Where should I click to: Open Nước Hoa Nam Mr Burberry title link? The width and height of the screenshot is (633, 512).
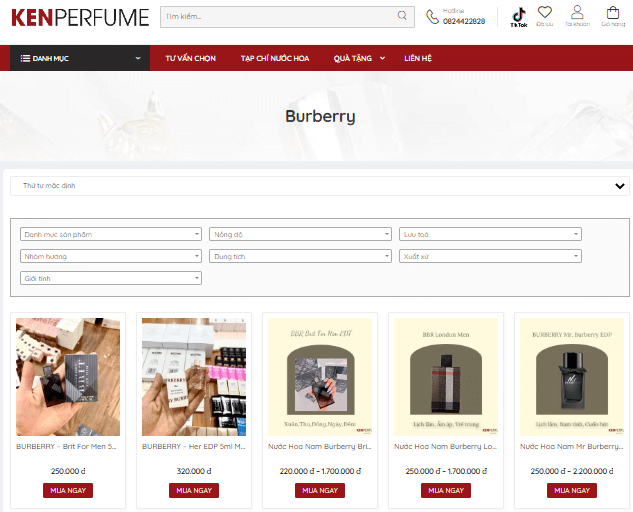tap(572, 447)
